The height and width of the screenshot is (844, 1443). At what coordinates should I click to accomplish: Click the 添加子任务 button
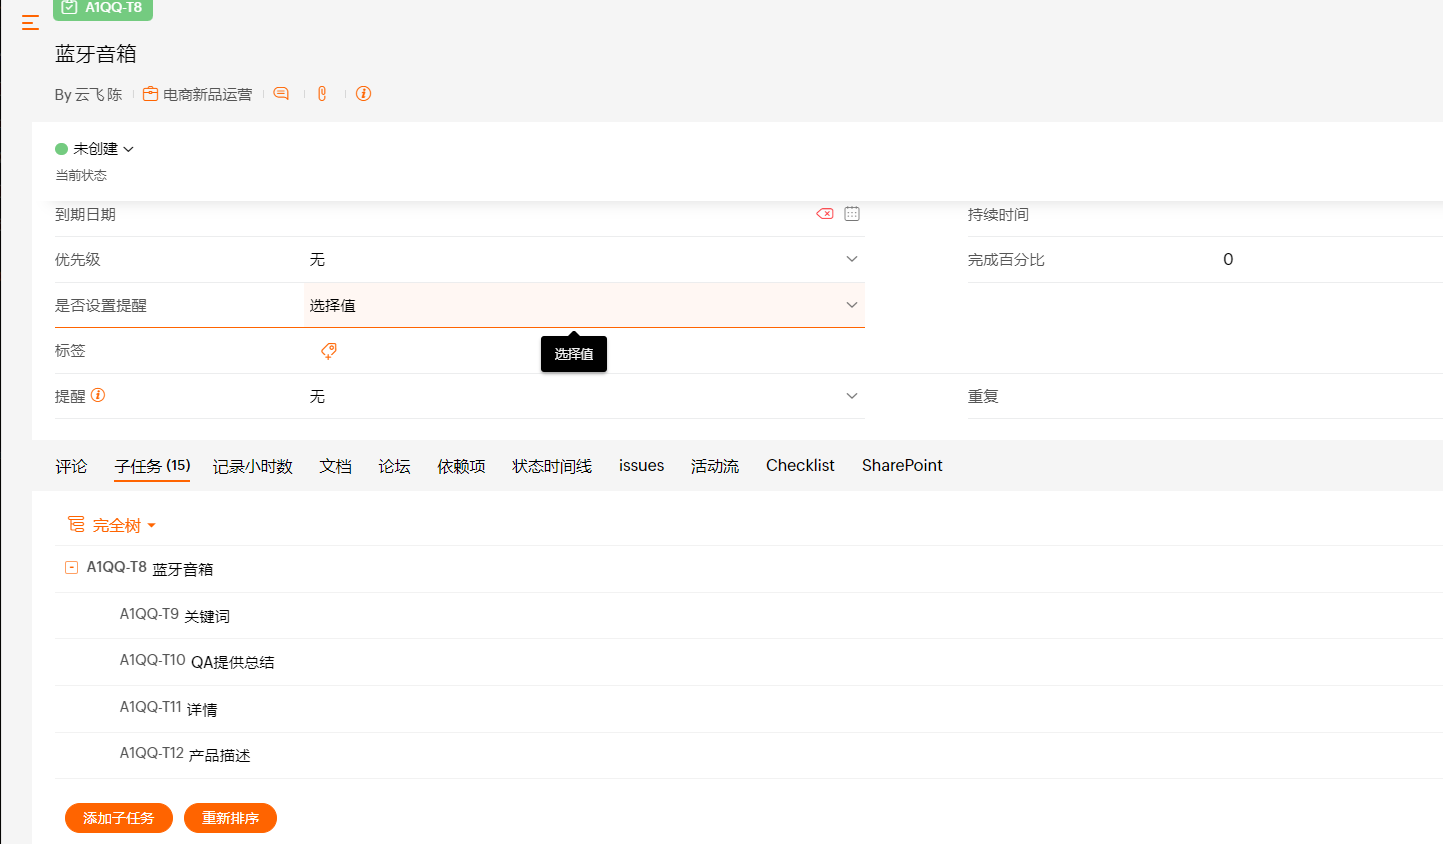pos(119,818)
